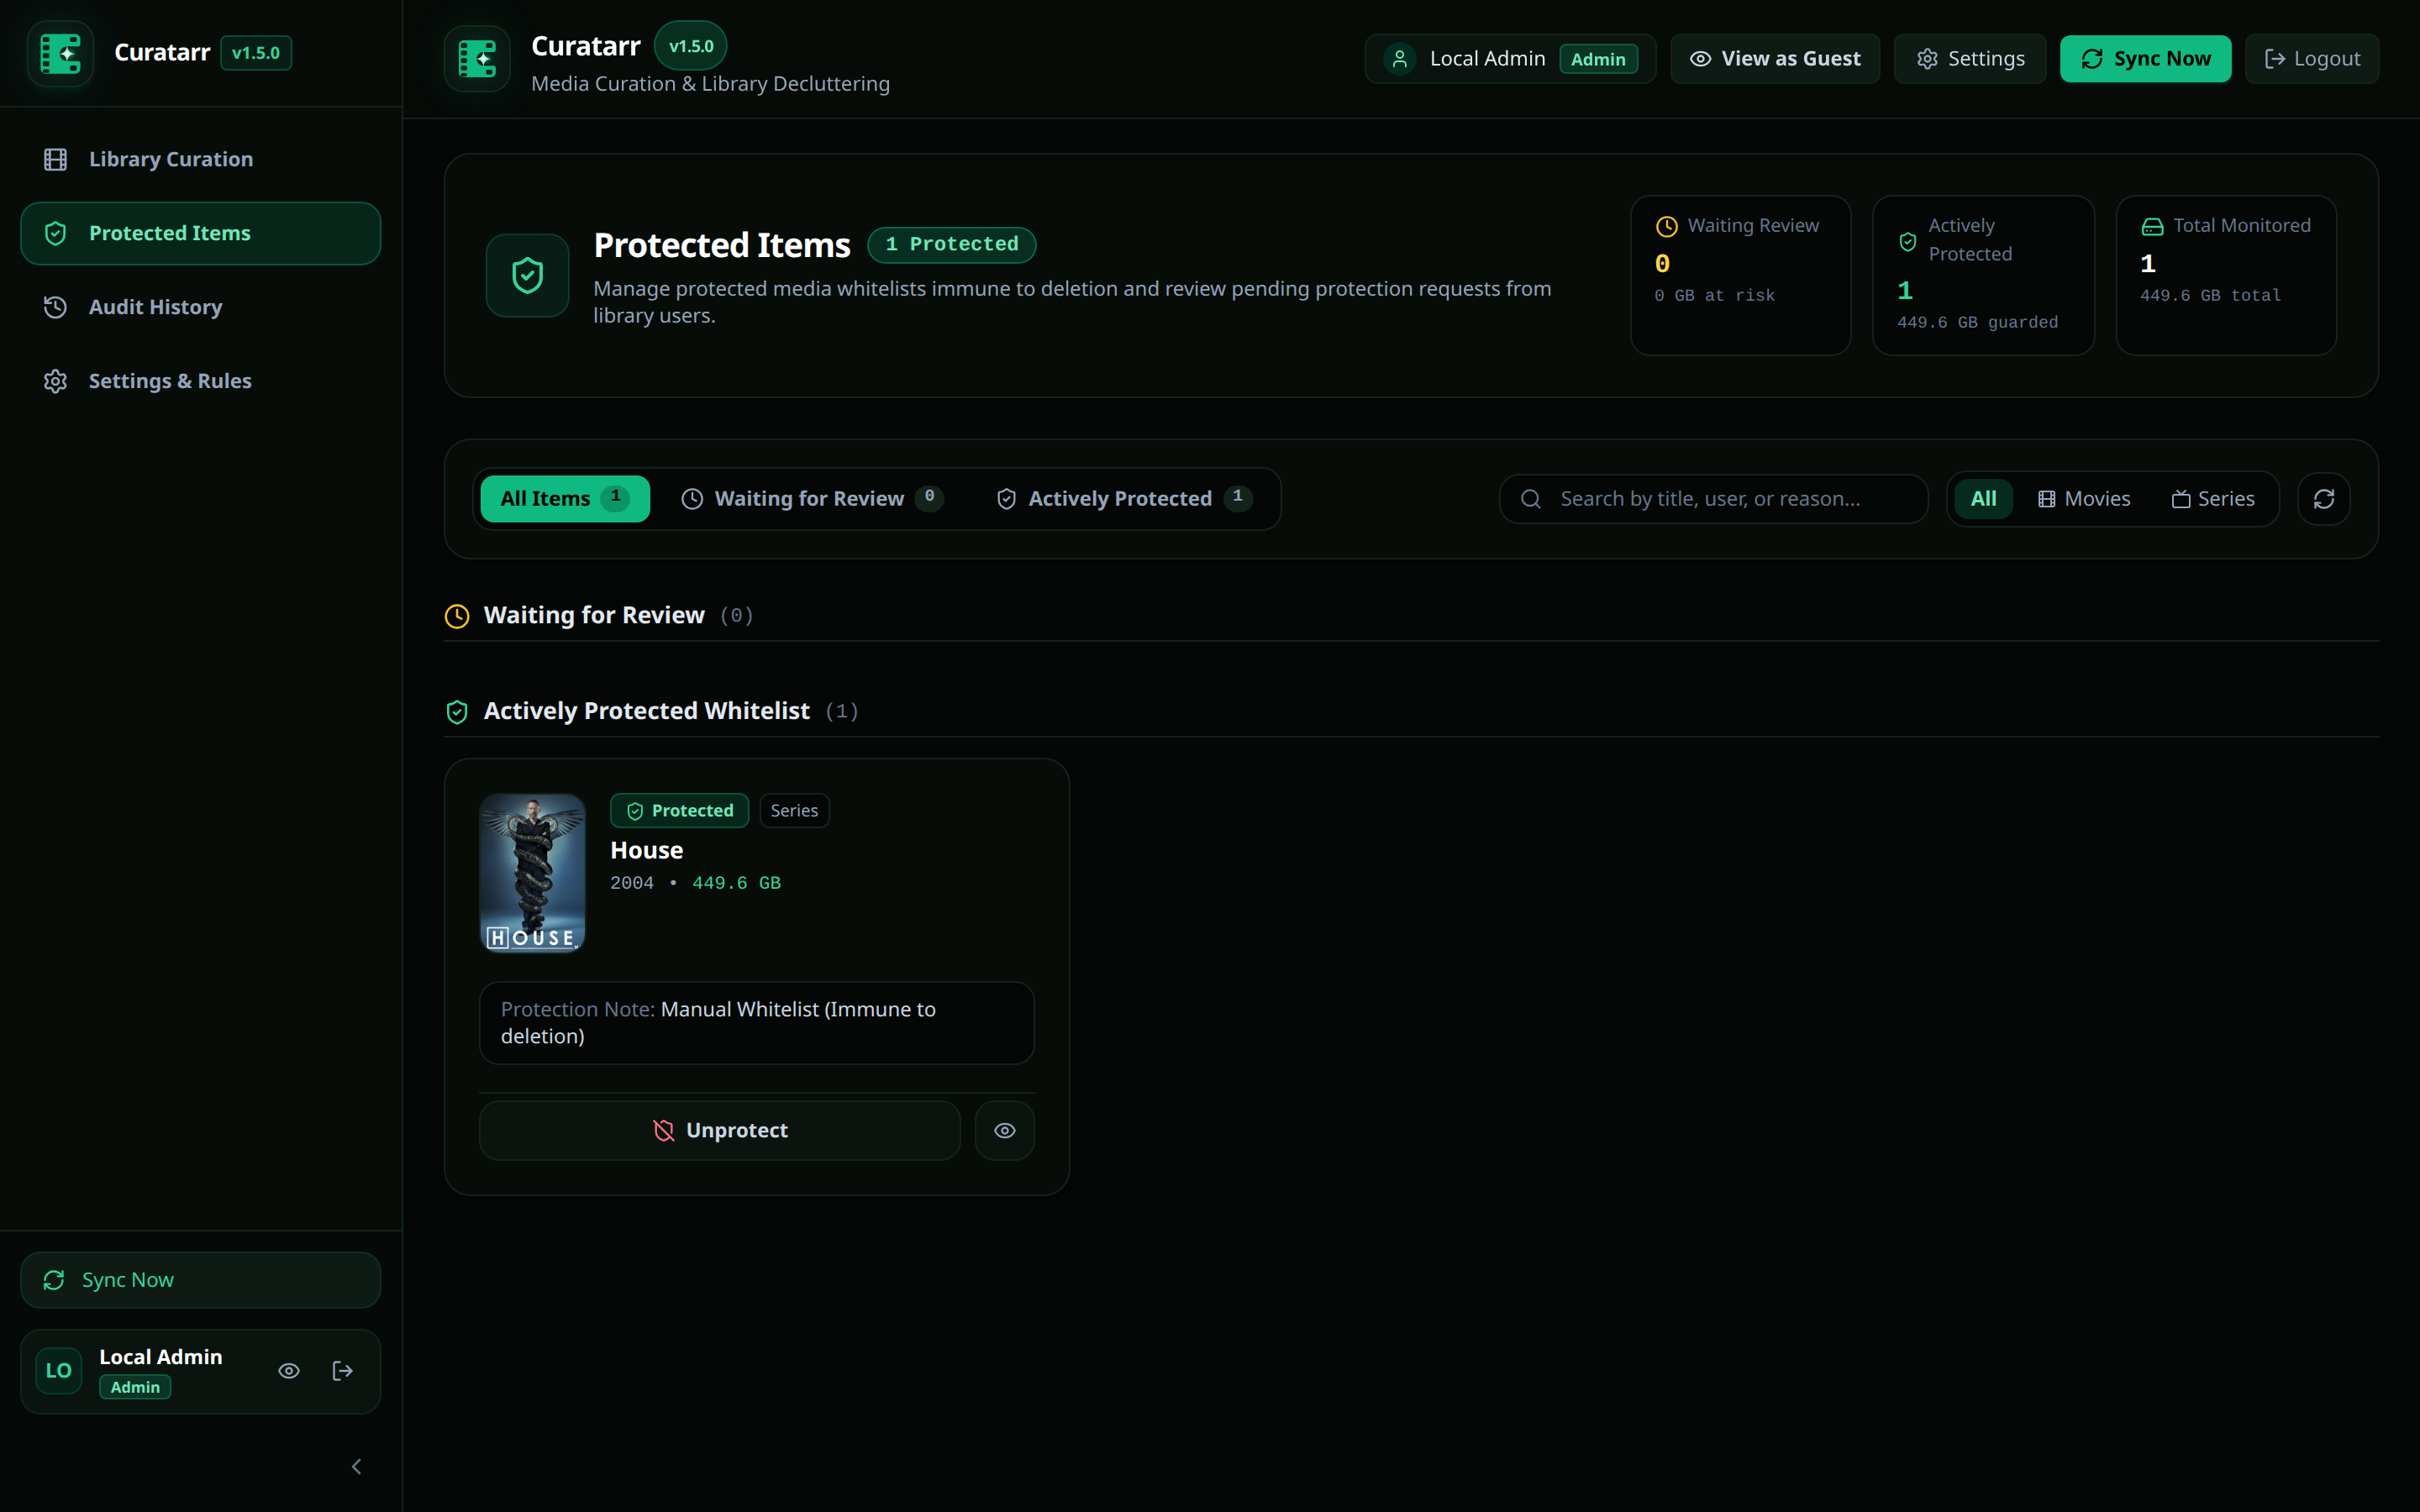Click the eye icon on House card
Viewport: 2420px width, 1512px height.
tap(1005, 1131)
